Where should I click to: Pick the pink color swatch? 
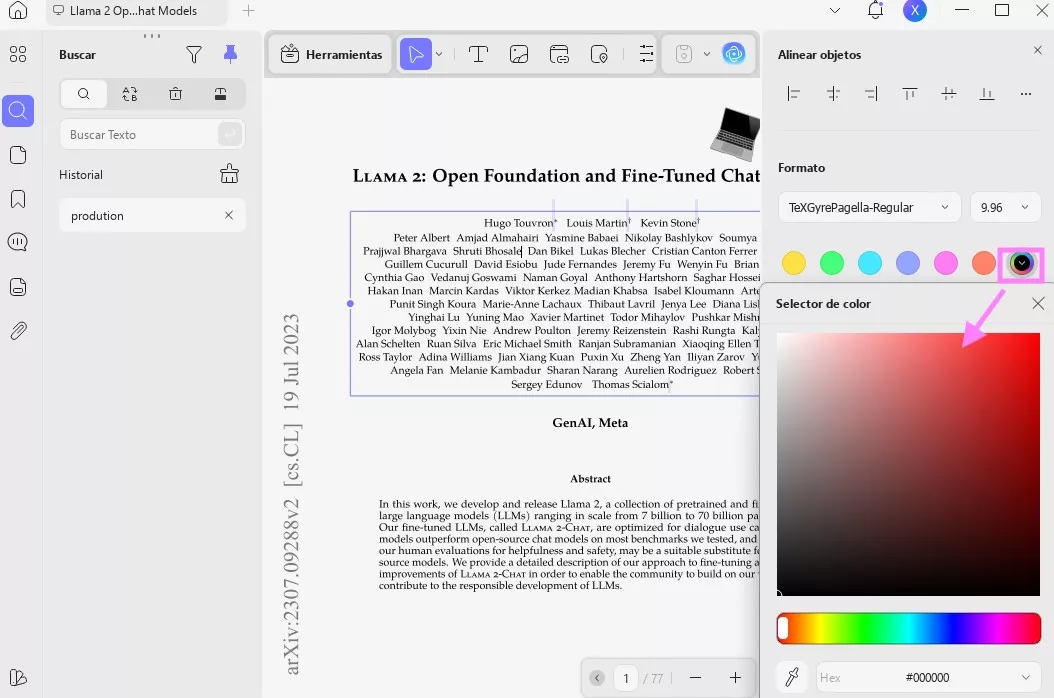[x=946, y=263]
